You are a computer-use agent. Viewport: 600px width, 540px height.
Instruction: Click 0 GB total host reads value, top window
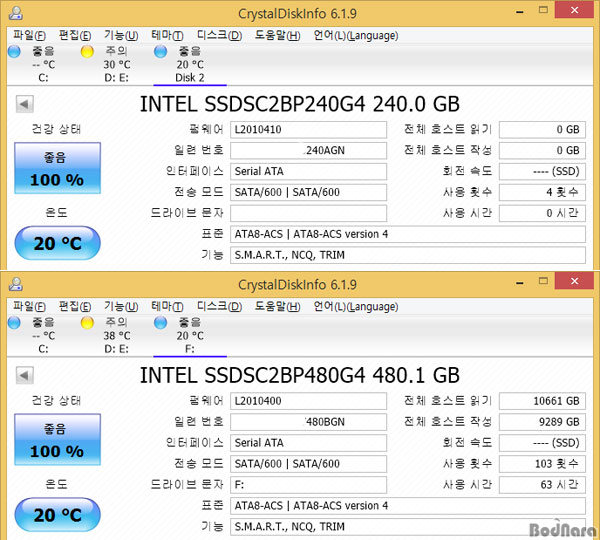click(x=542, y=129)
